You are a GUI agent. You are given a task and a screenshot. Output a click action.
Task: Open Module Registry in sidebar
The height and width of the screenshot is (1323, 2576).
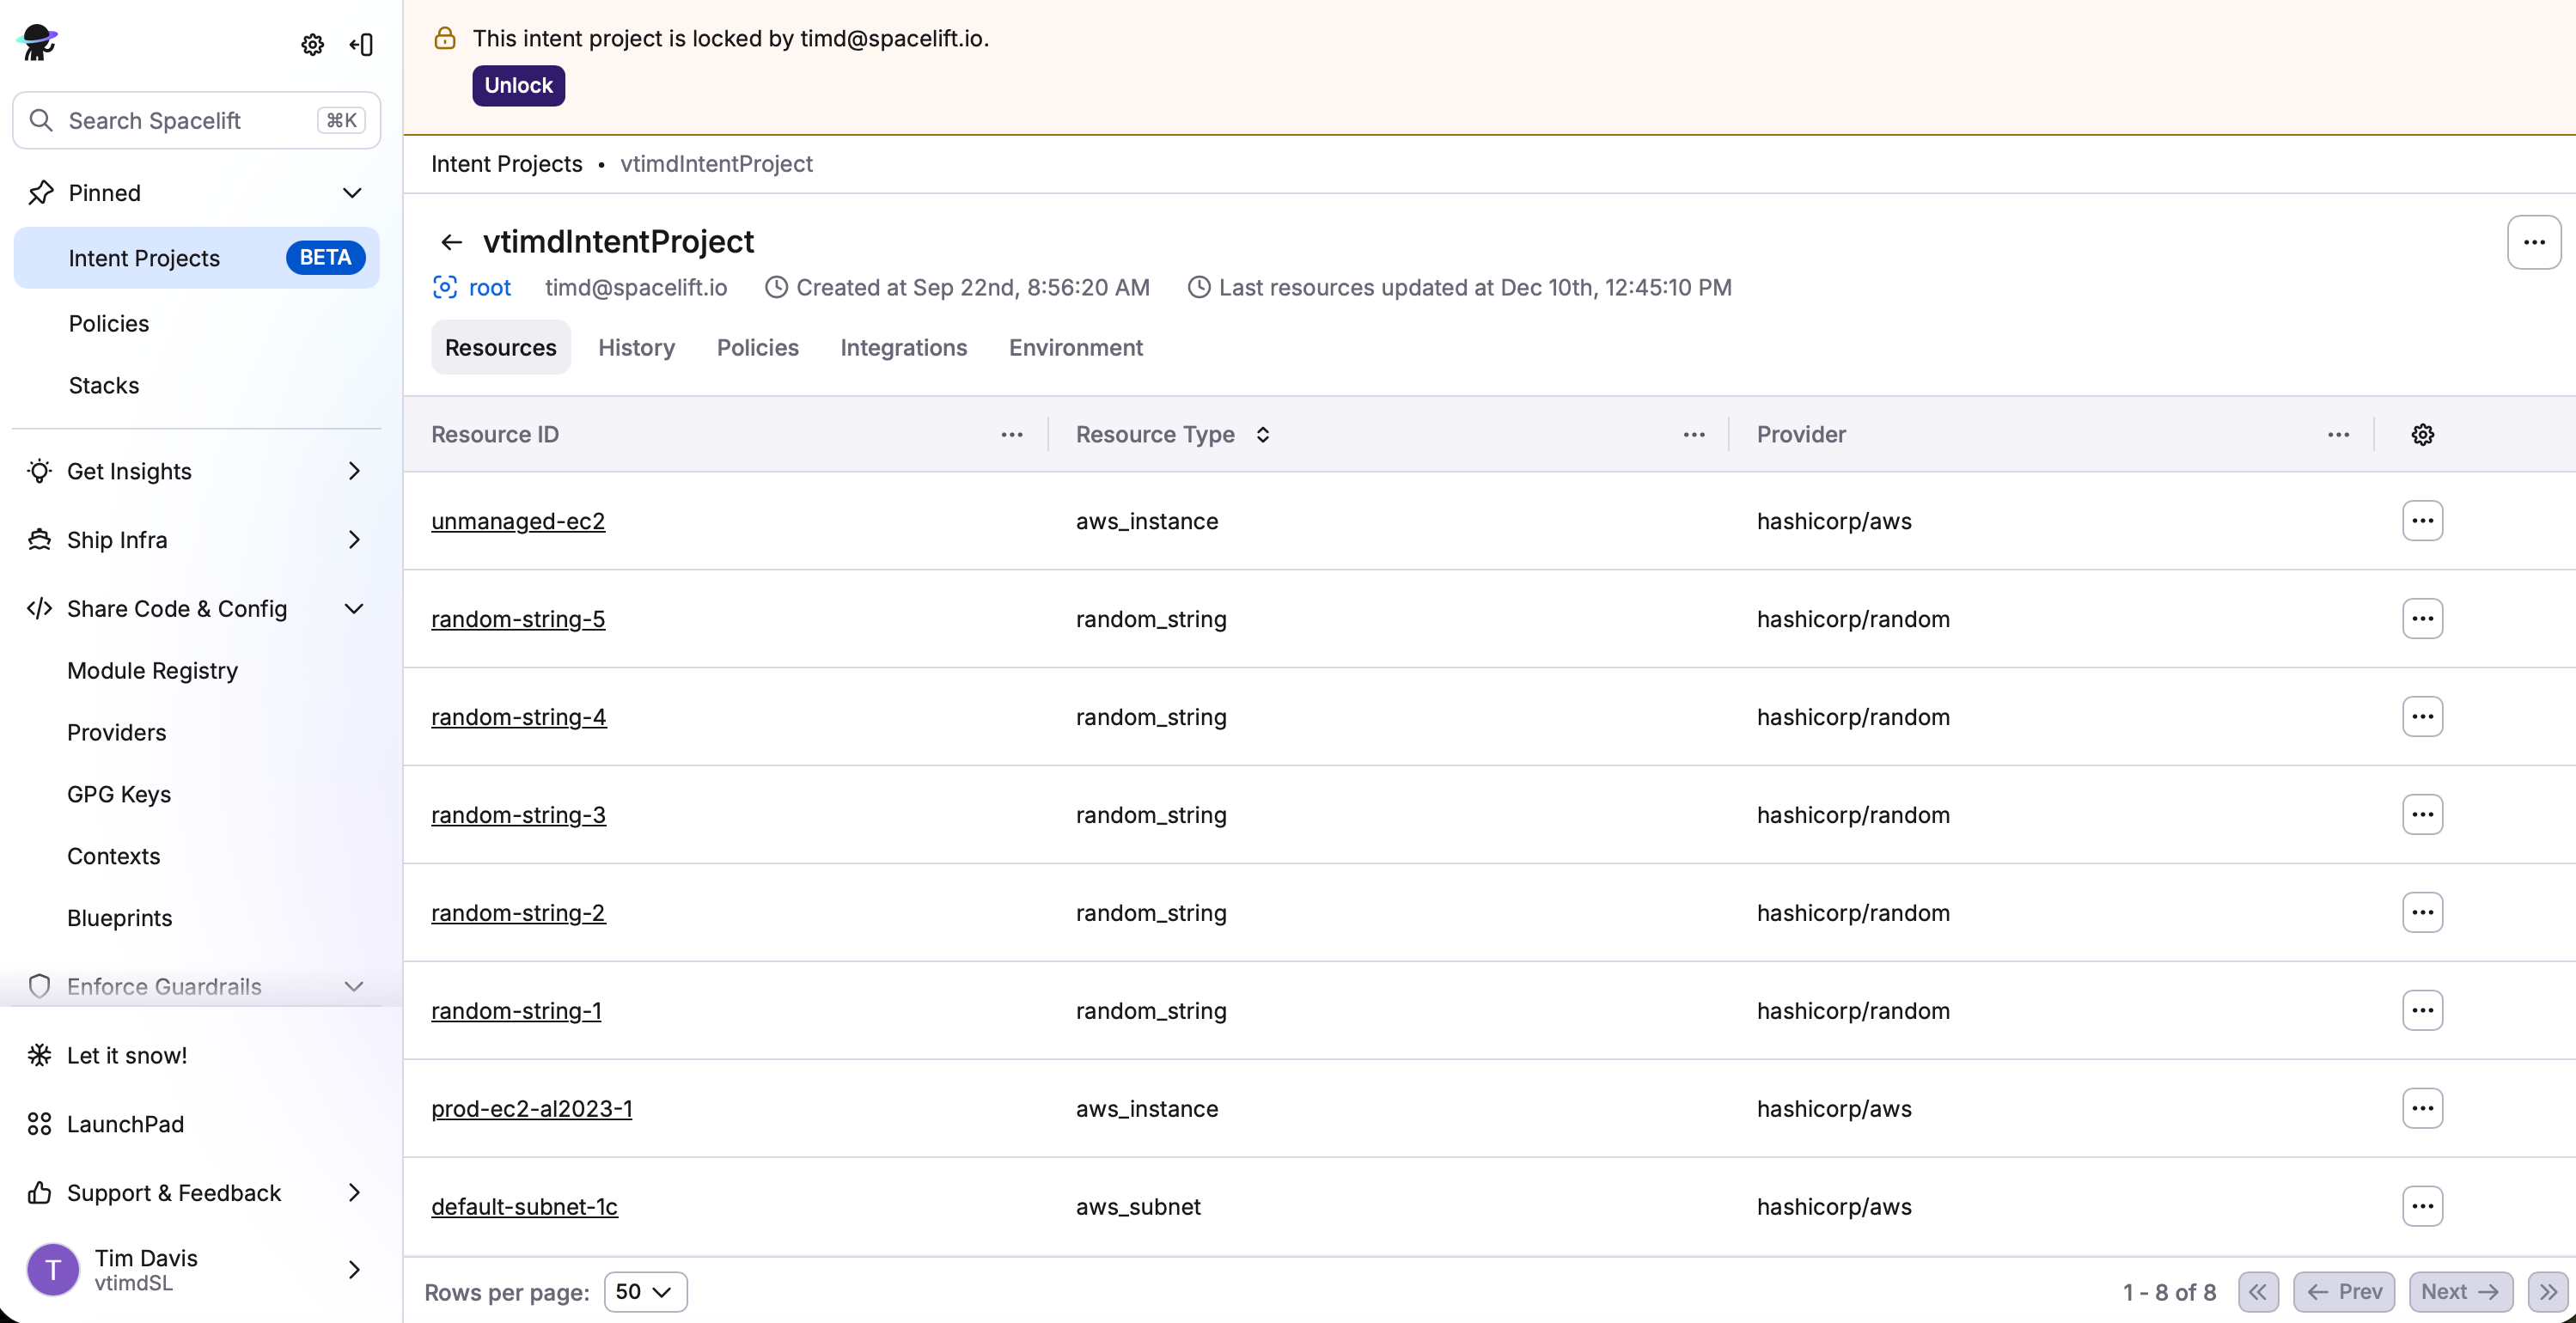click(152, 671)
